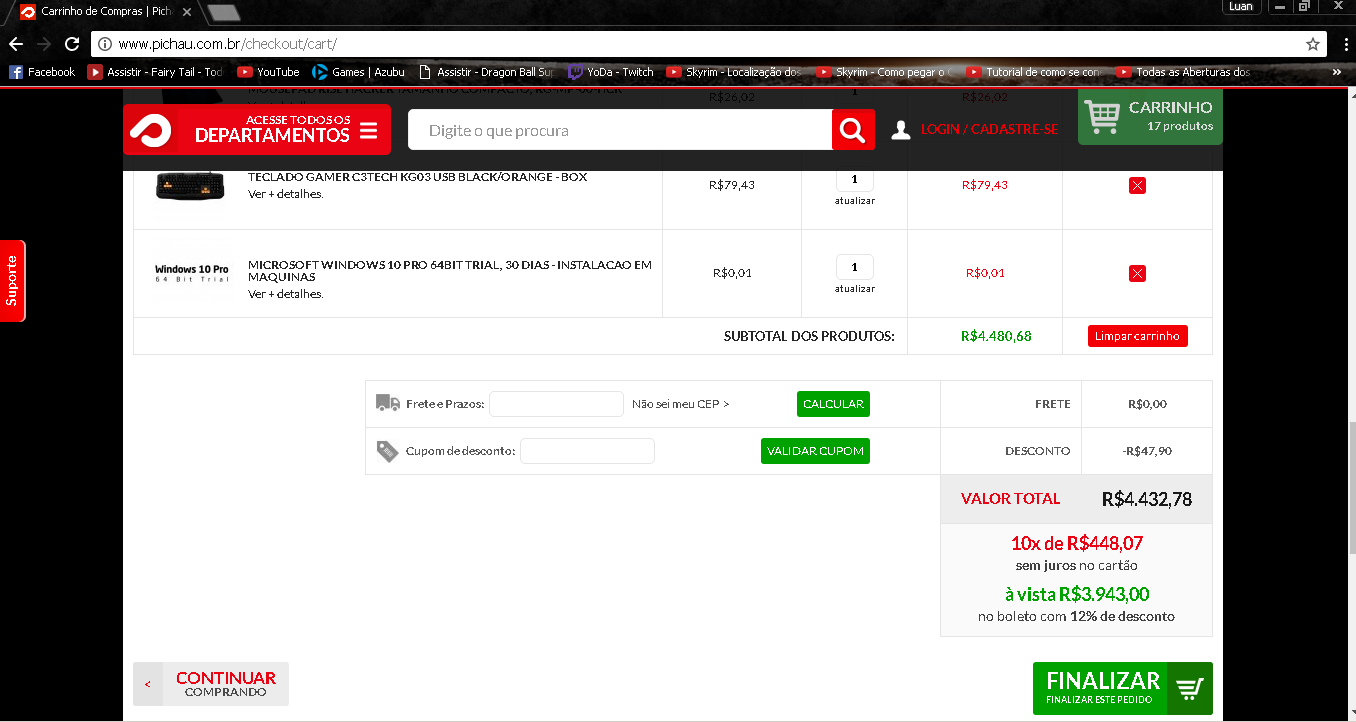Remove the Windows 10 Pro item

(x=1137, y=273)
